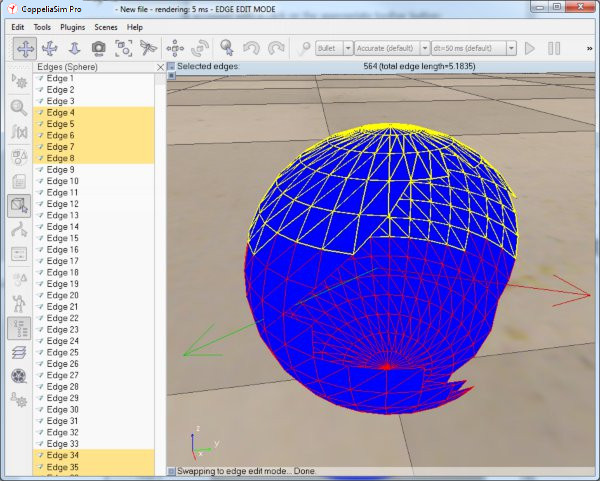Click the fit-to-view icon

pyautogui.click(x=124, y=49)
